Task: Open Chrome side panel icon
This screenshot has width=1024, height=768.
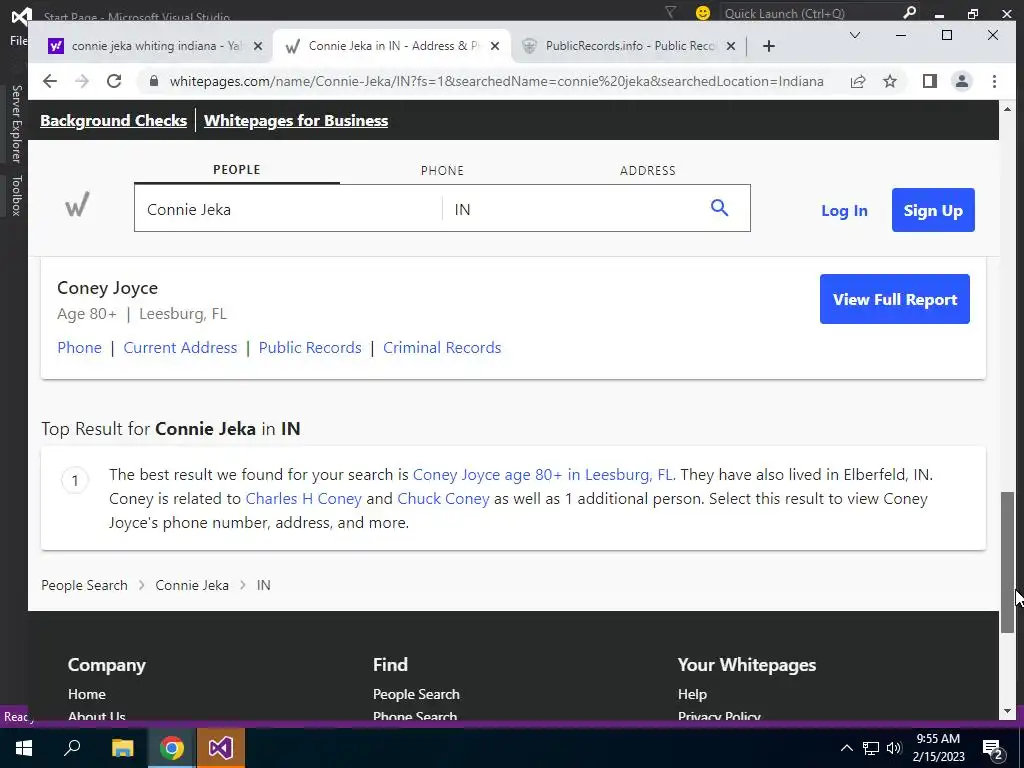Action: tap(929, 81)
